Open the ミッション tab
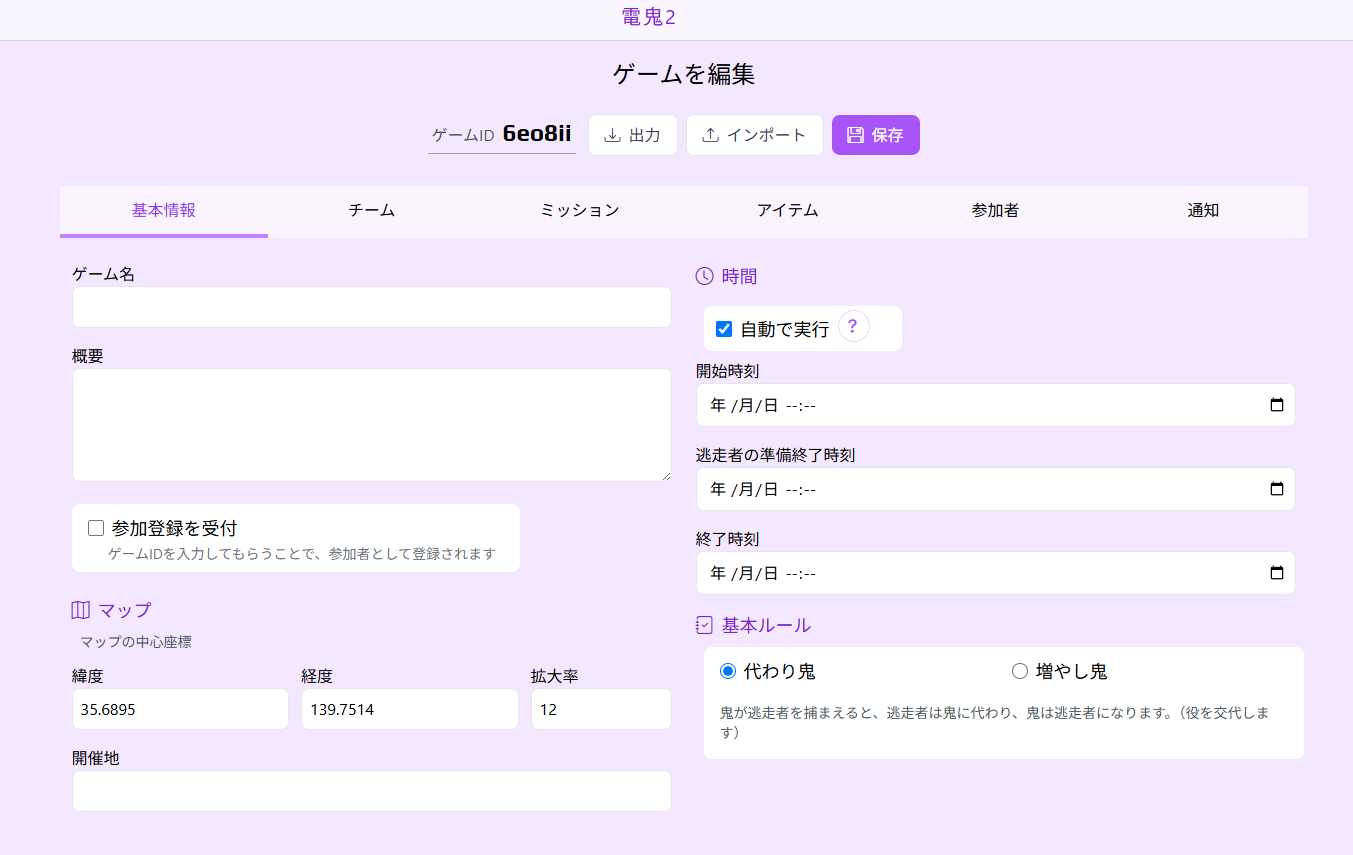The image size is (1353, 855). click(x=580, y=211)
